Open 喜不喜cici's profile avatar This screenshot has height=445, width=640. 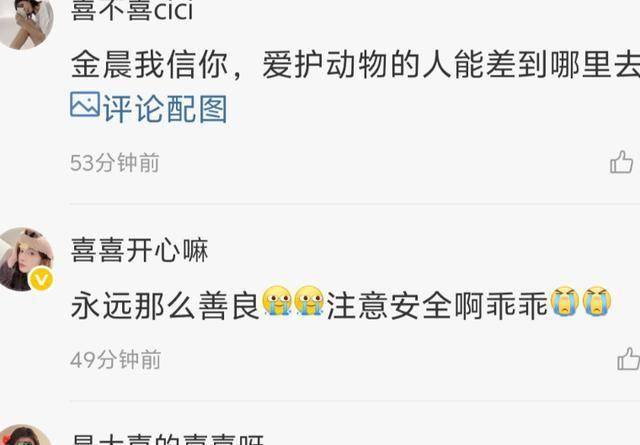pyautogui.click(x=24, y=22)
